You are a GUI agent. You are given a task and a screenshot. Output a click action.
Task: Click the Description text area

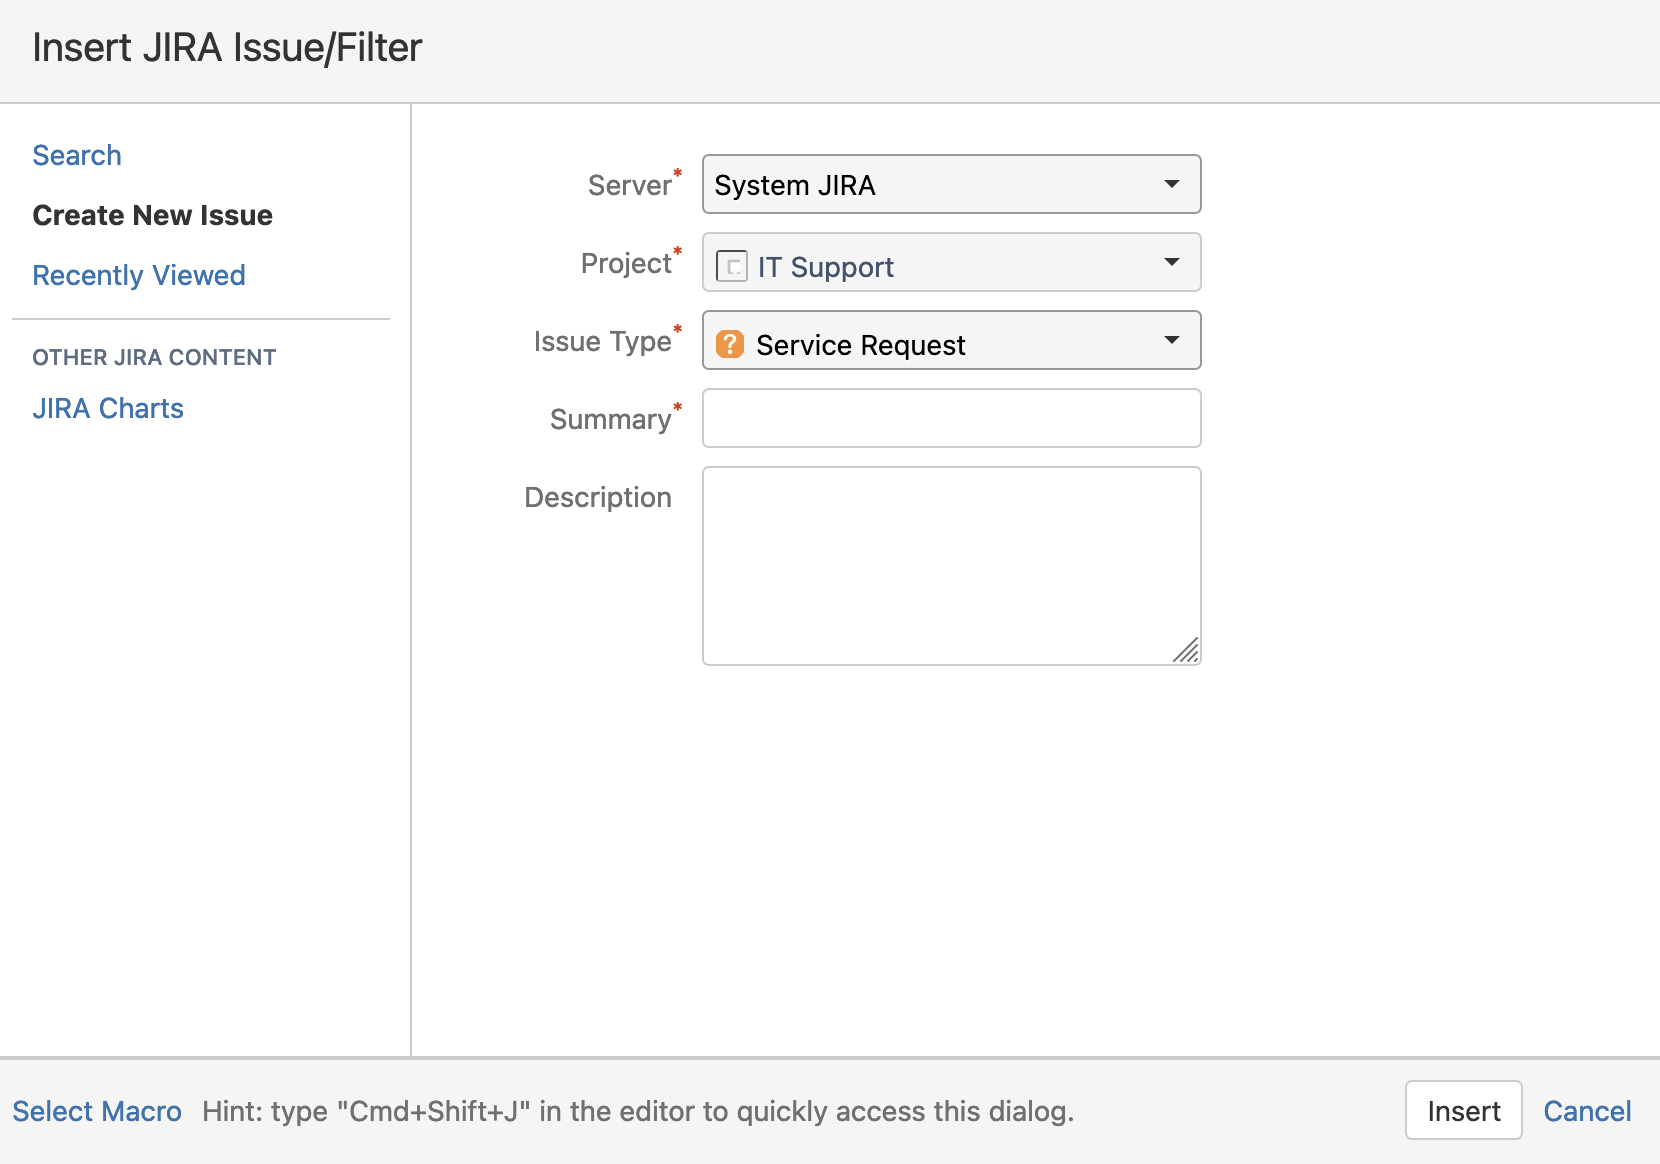click(x=950, y=560)
